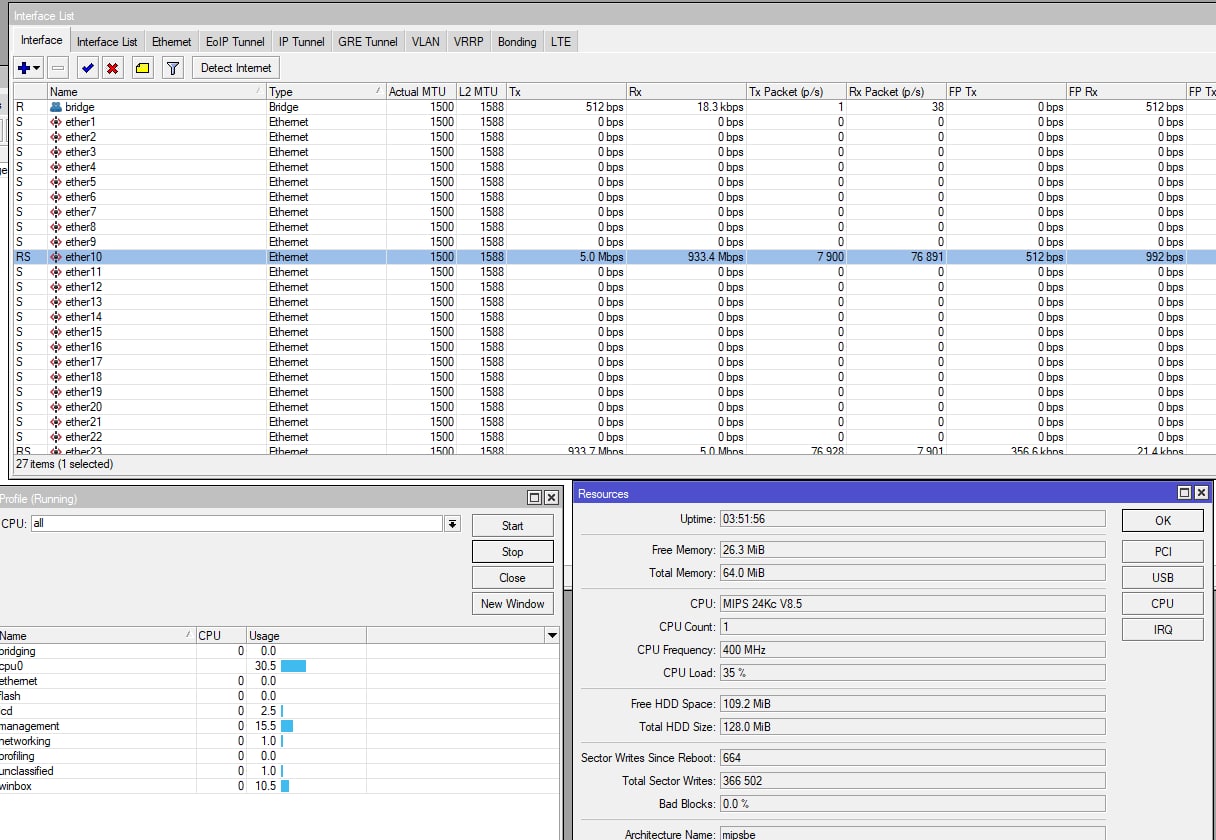Click the ether15 interface icon
This screenshot has height=840, width=1216.
pos(56,332)
